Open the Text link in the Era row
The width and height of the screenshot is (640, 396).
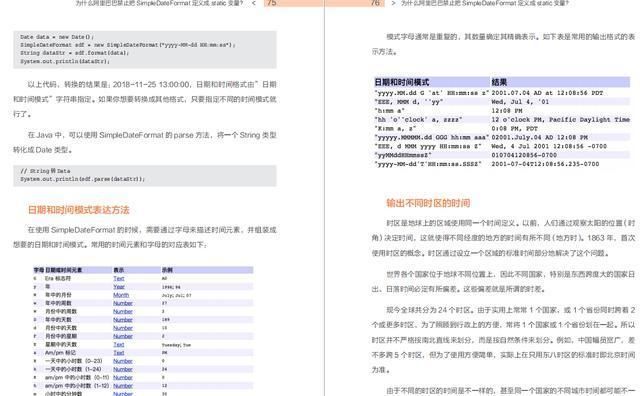click(119, 278)
